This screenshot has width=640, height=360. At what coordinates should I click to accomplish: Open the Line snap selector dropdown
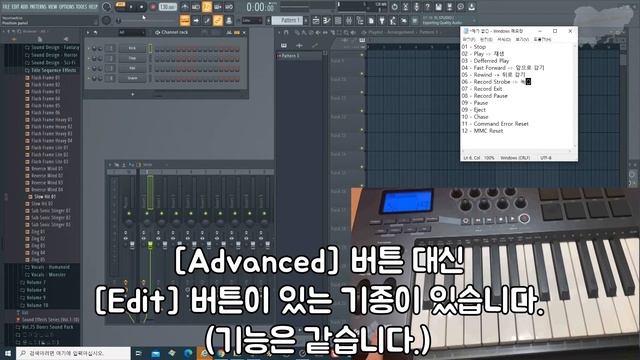252,20
